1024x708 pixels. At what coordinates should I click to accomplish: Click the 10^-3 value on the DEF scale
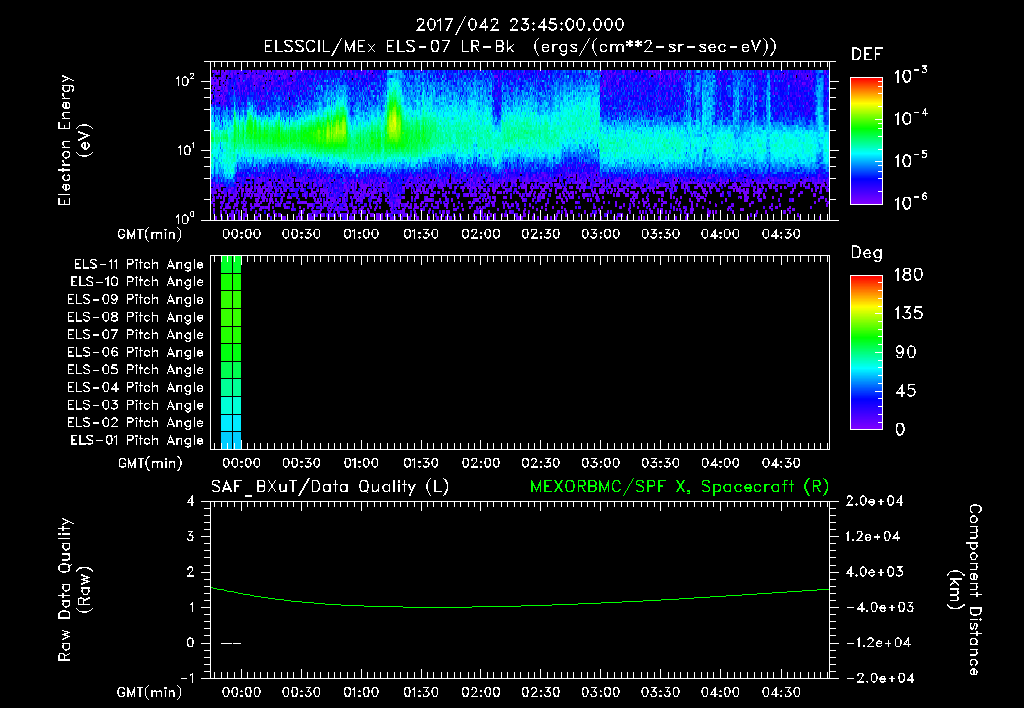pos(911,75)
